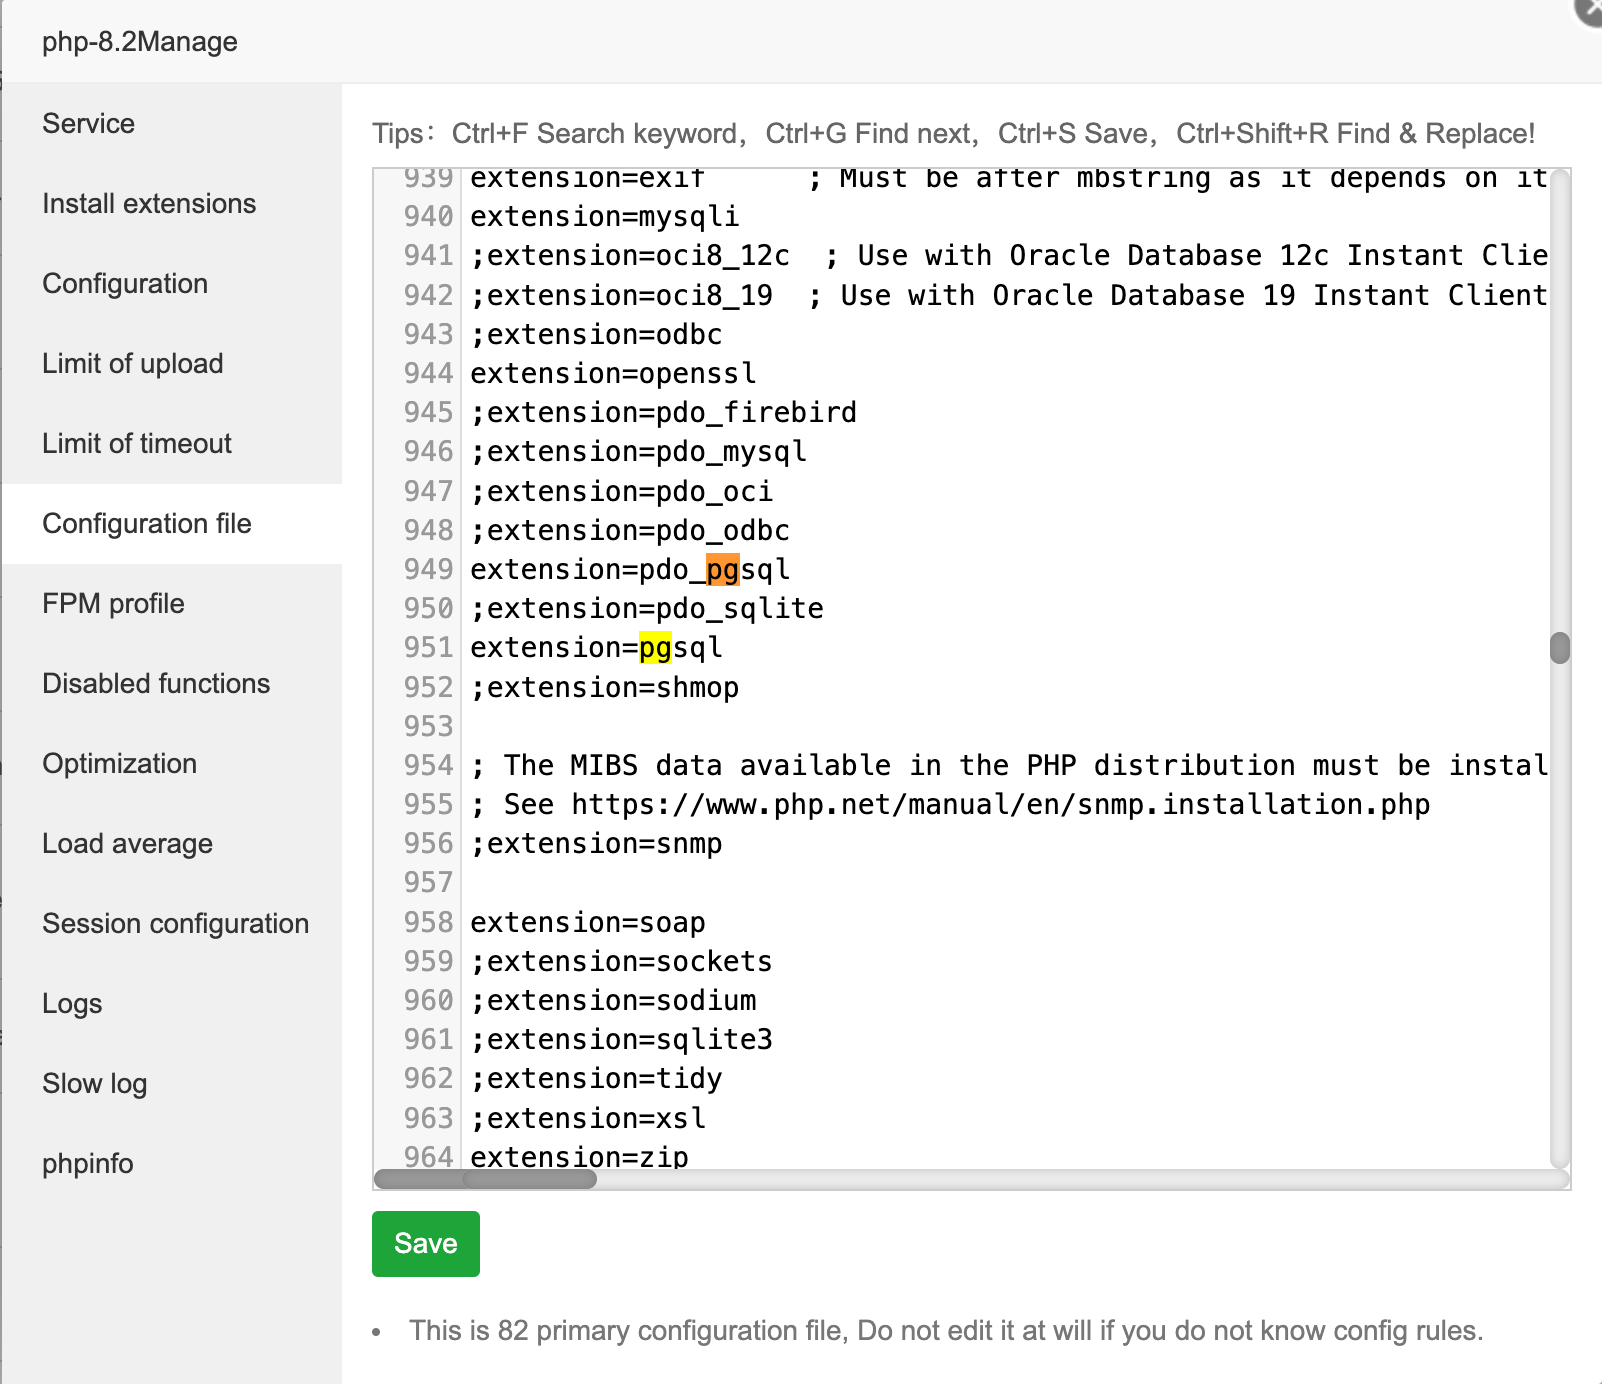Open Session configuration settings
Screen dimensions: 1602x1384
(175, 924)
